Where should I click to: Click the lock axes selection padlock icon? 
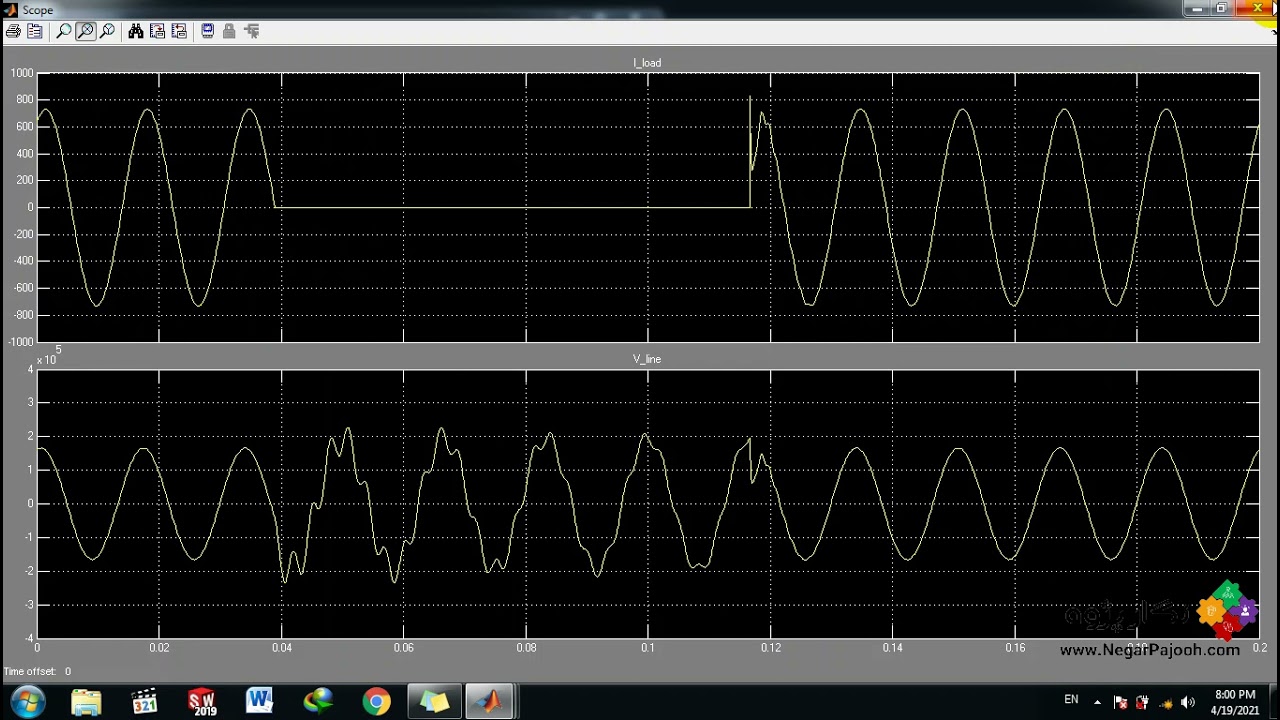[x=229, y=31]
